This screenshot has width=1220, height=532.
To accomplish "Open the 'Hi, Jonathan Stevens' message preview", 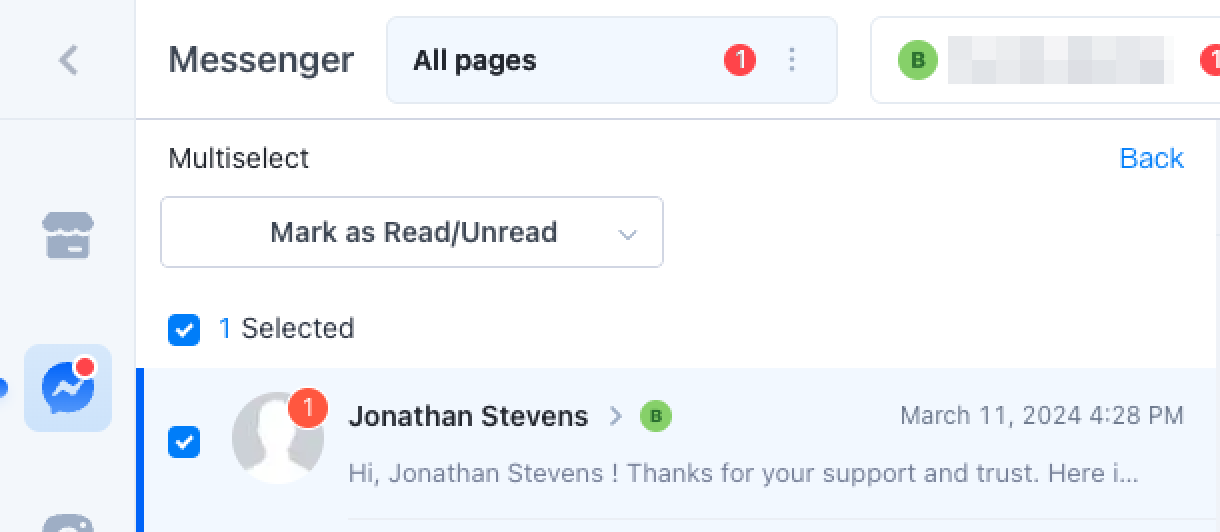I will (x=743, y=472).
